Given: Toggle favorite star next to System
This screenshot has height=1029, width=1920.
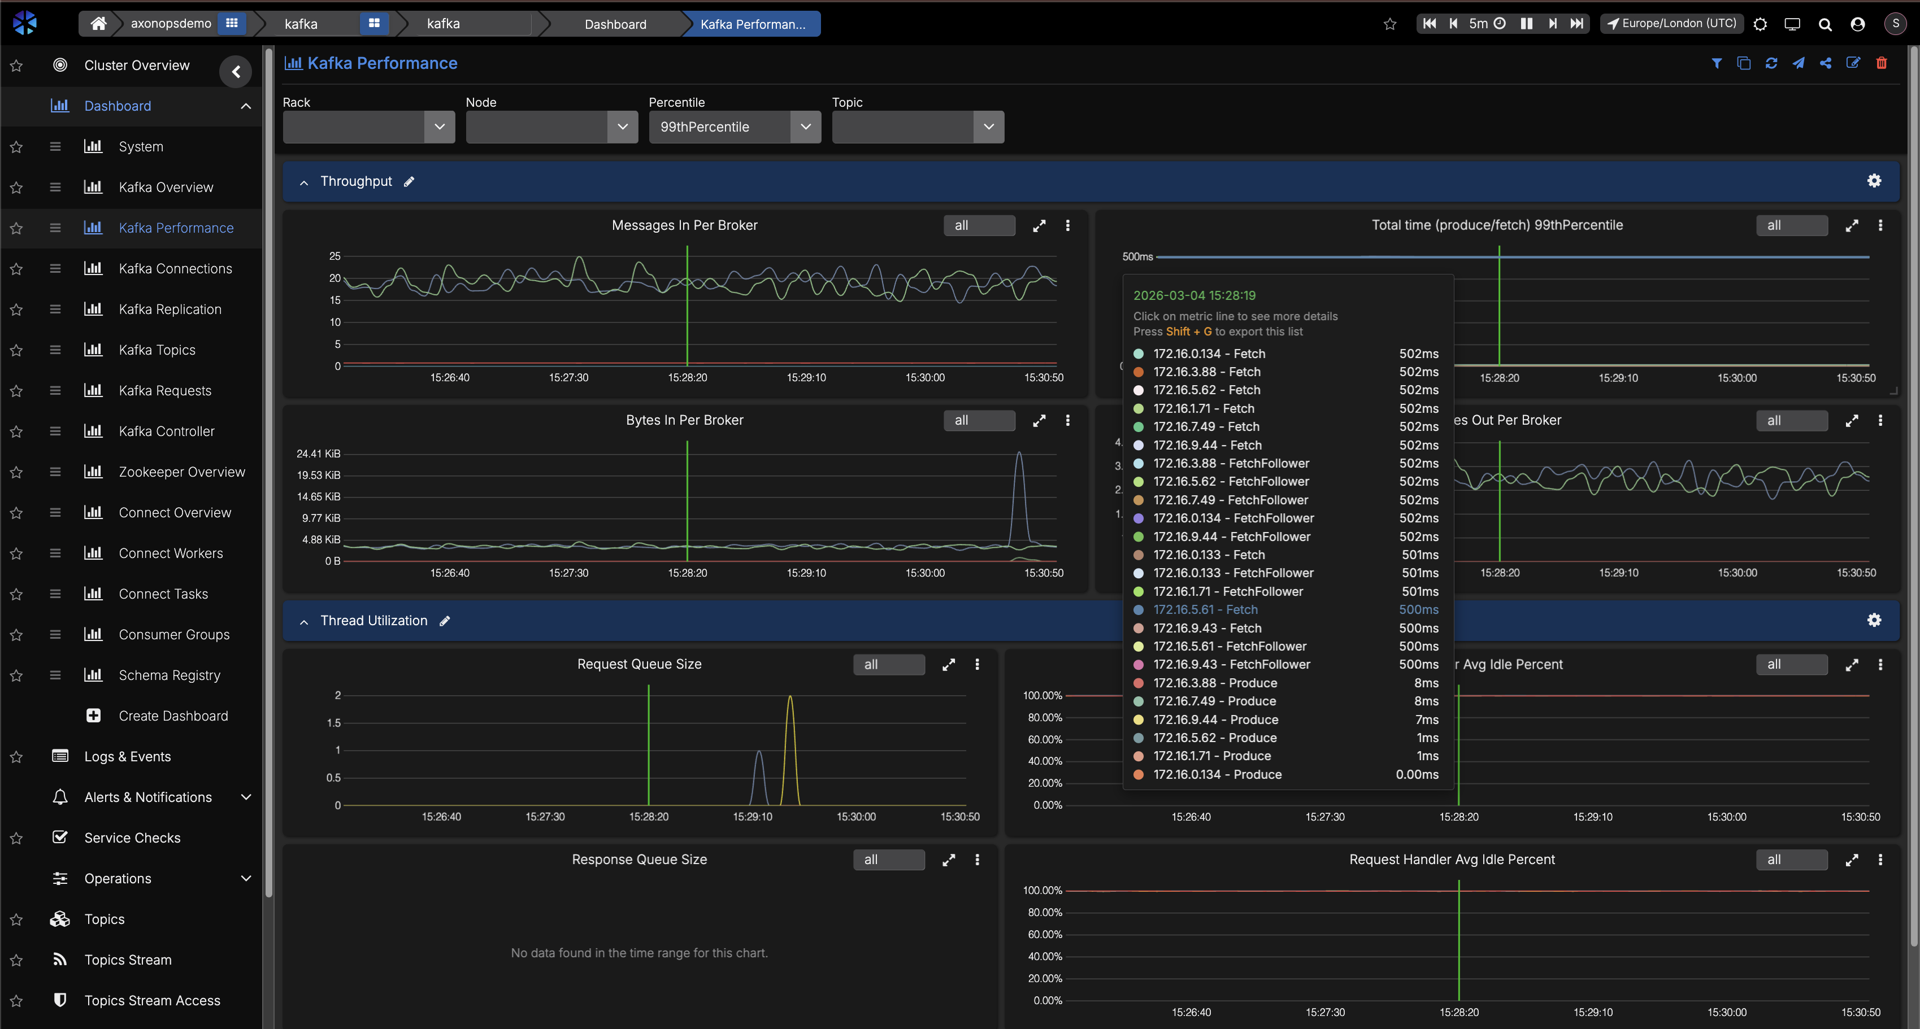Looking at the screenshot, I should tap(16, 147).
